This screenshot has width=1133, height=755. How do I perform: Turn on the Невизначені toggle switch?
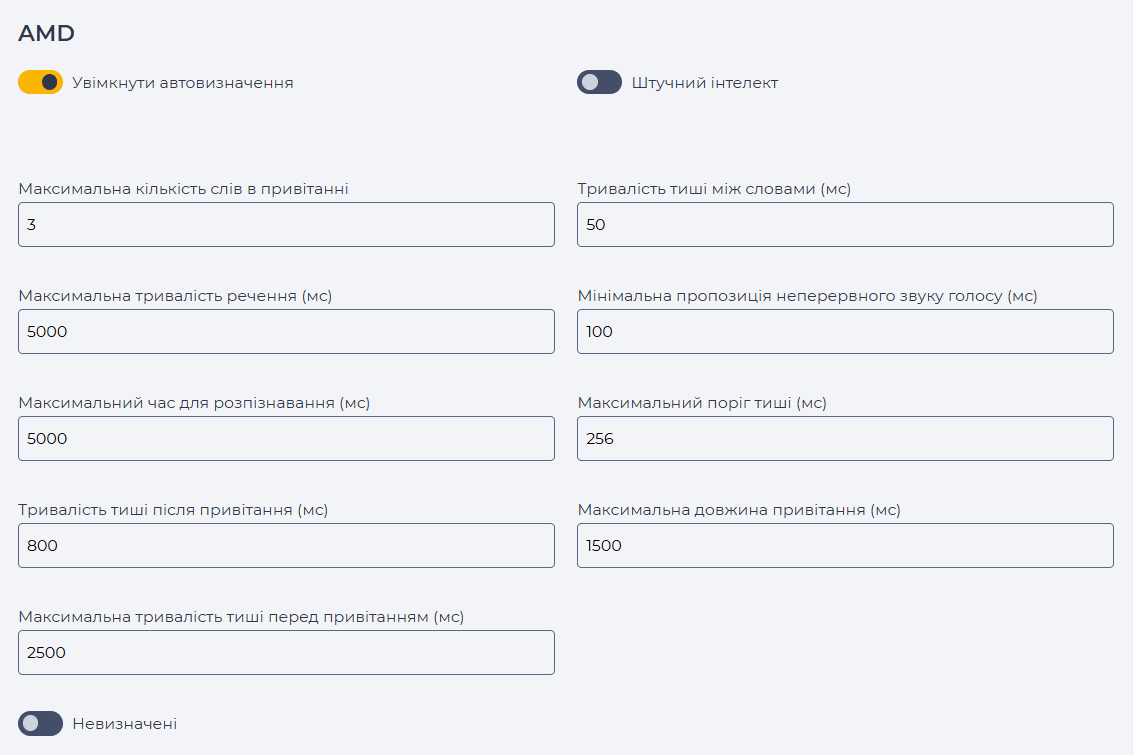pos(40,723)
